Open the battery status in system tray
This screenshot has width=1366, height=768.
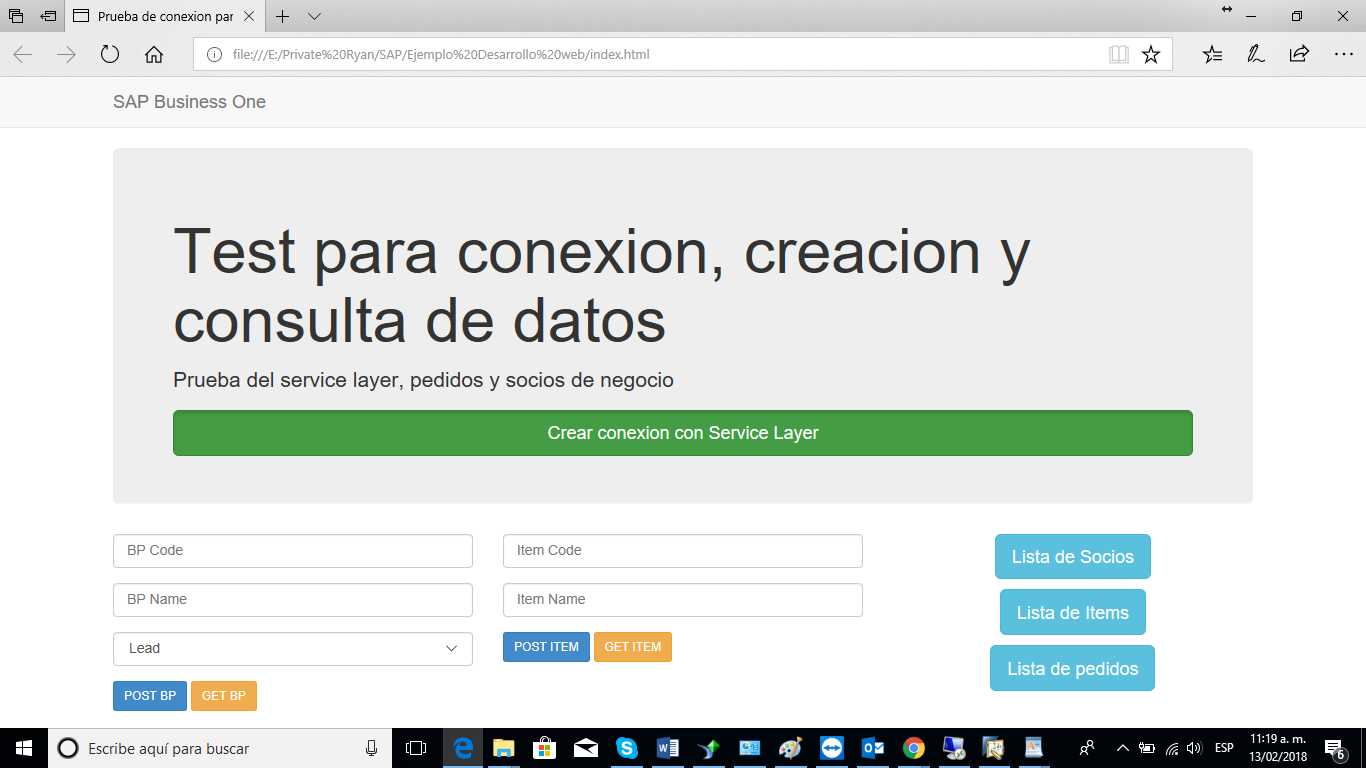click(x=1148, y=748)
